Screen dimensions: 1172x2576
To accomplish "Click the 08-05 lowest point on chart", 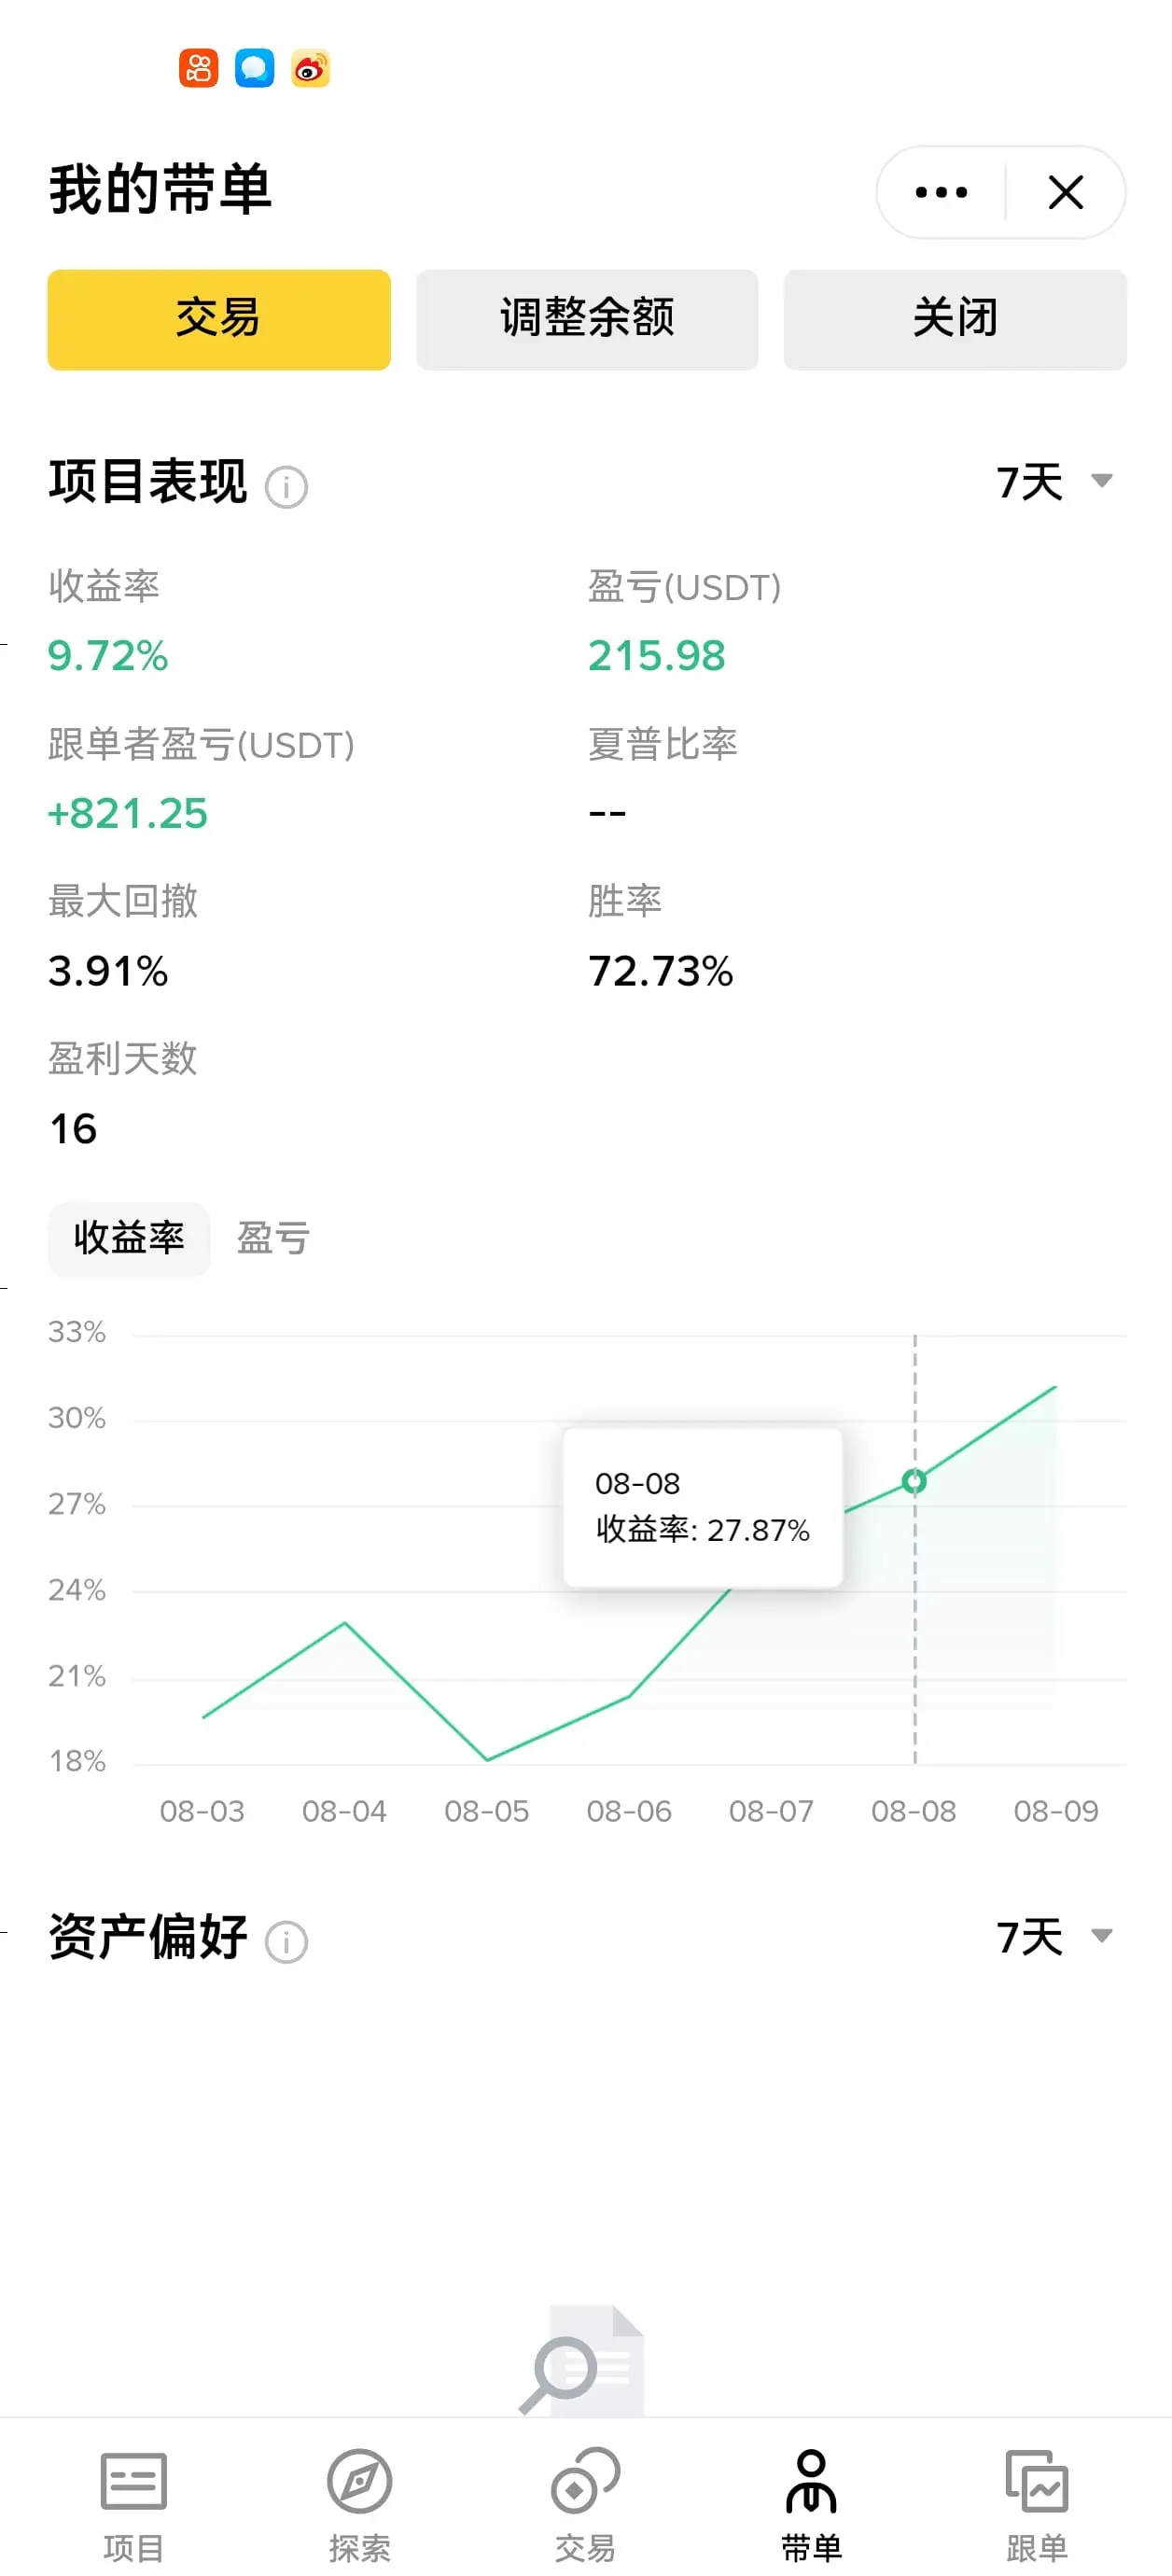I will click(487, 1759).
